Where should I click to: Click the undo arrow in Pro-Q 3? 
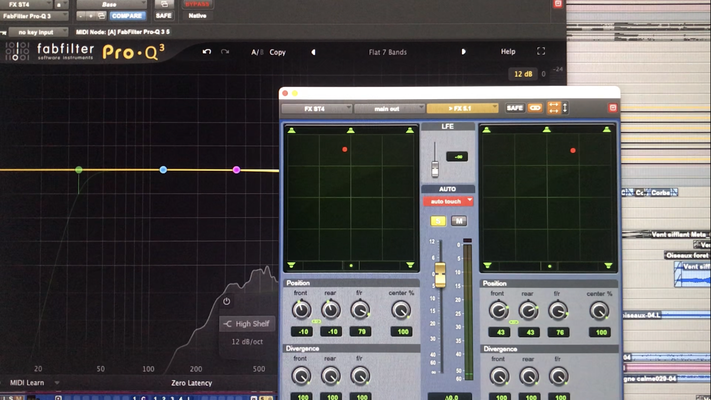pos(207,52)
